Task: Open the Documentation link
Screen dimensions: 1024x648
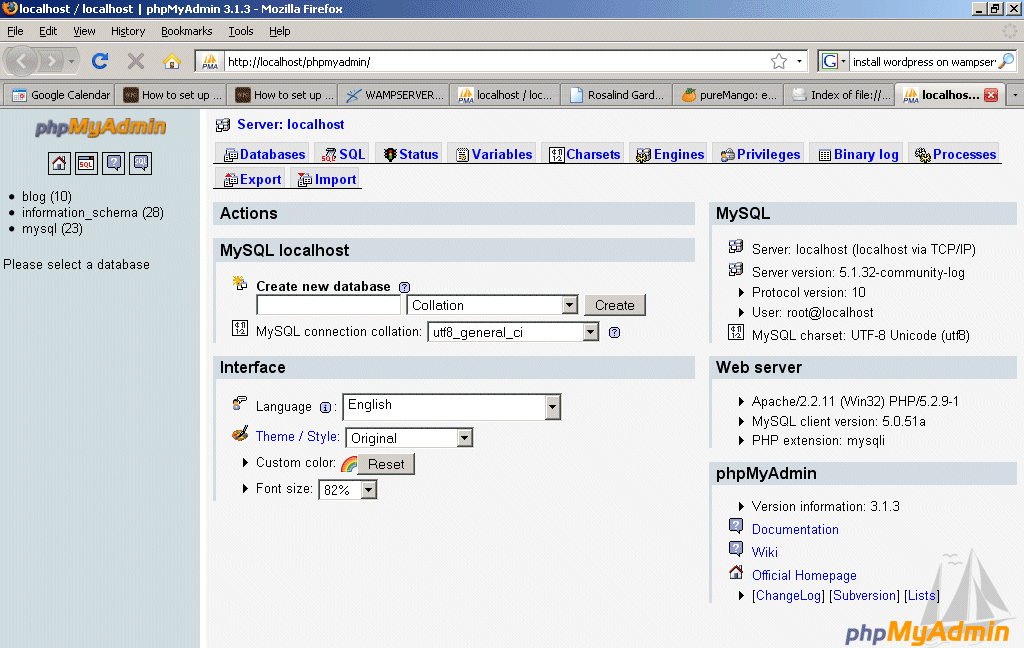Action: [795, 529]
